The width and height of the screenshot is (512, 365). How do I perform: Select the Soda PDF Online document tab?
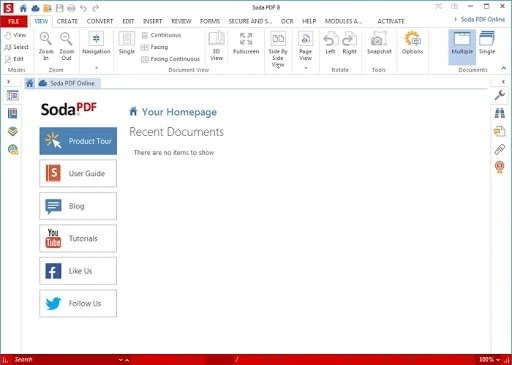(x=68, y=83)
